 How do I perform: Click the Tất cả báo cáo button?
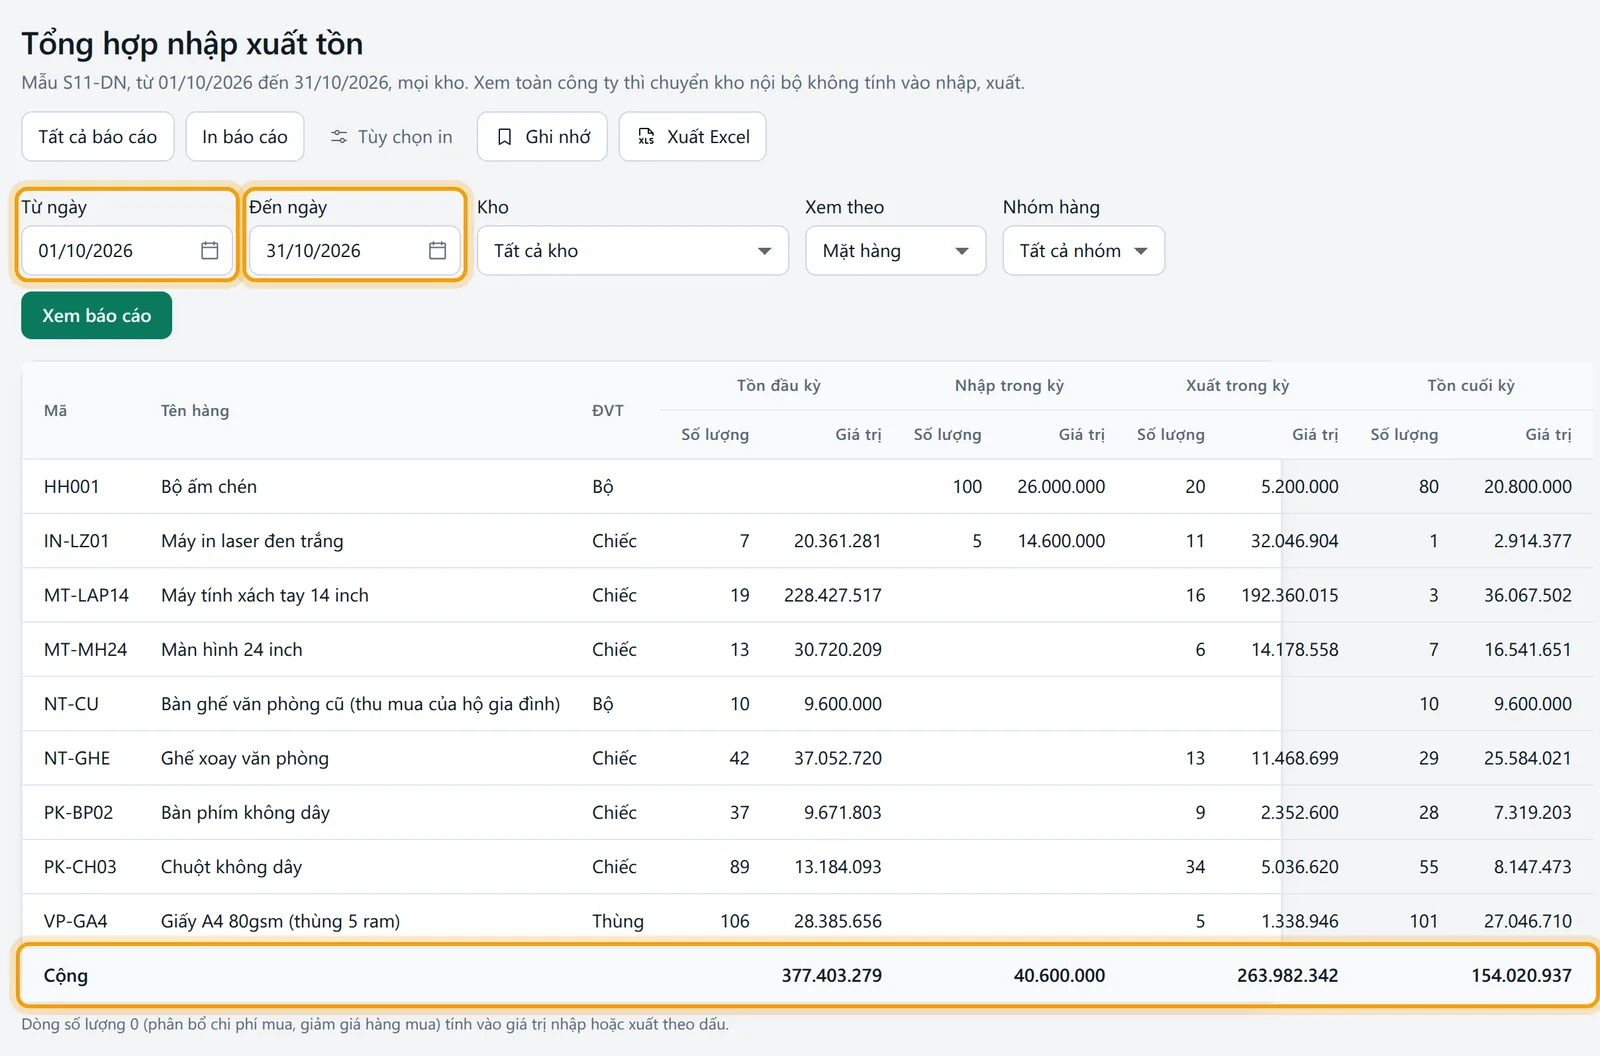coord(98,137)
